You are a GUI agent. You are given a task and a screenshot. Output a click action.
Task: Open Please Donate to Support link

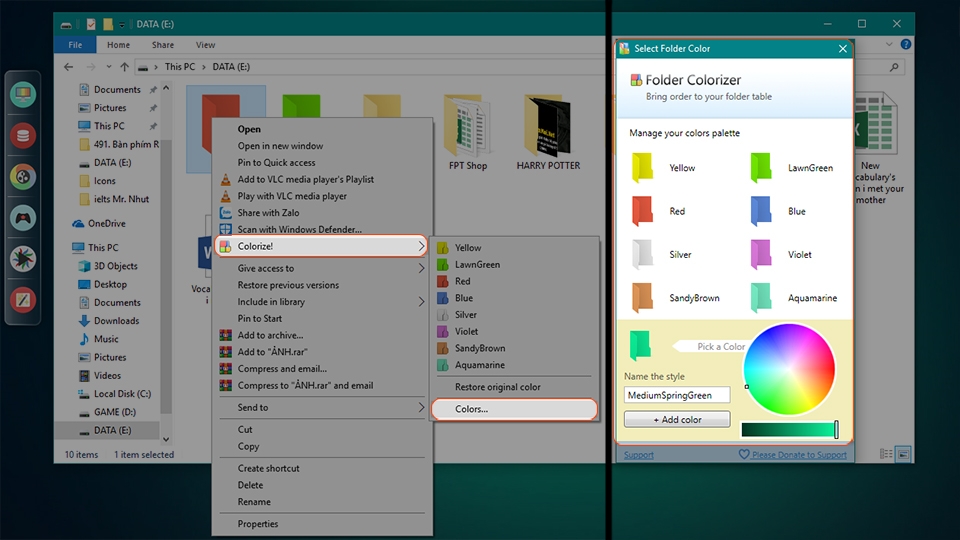pyautogui.click(x=792, y=454)
